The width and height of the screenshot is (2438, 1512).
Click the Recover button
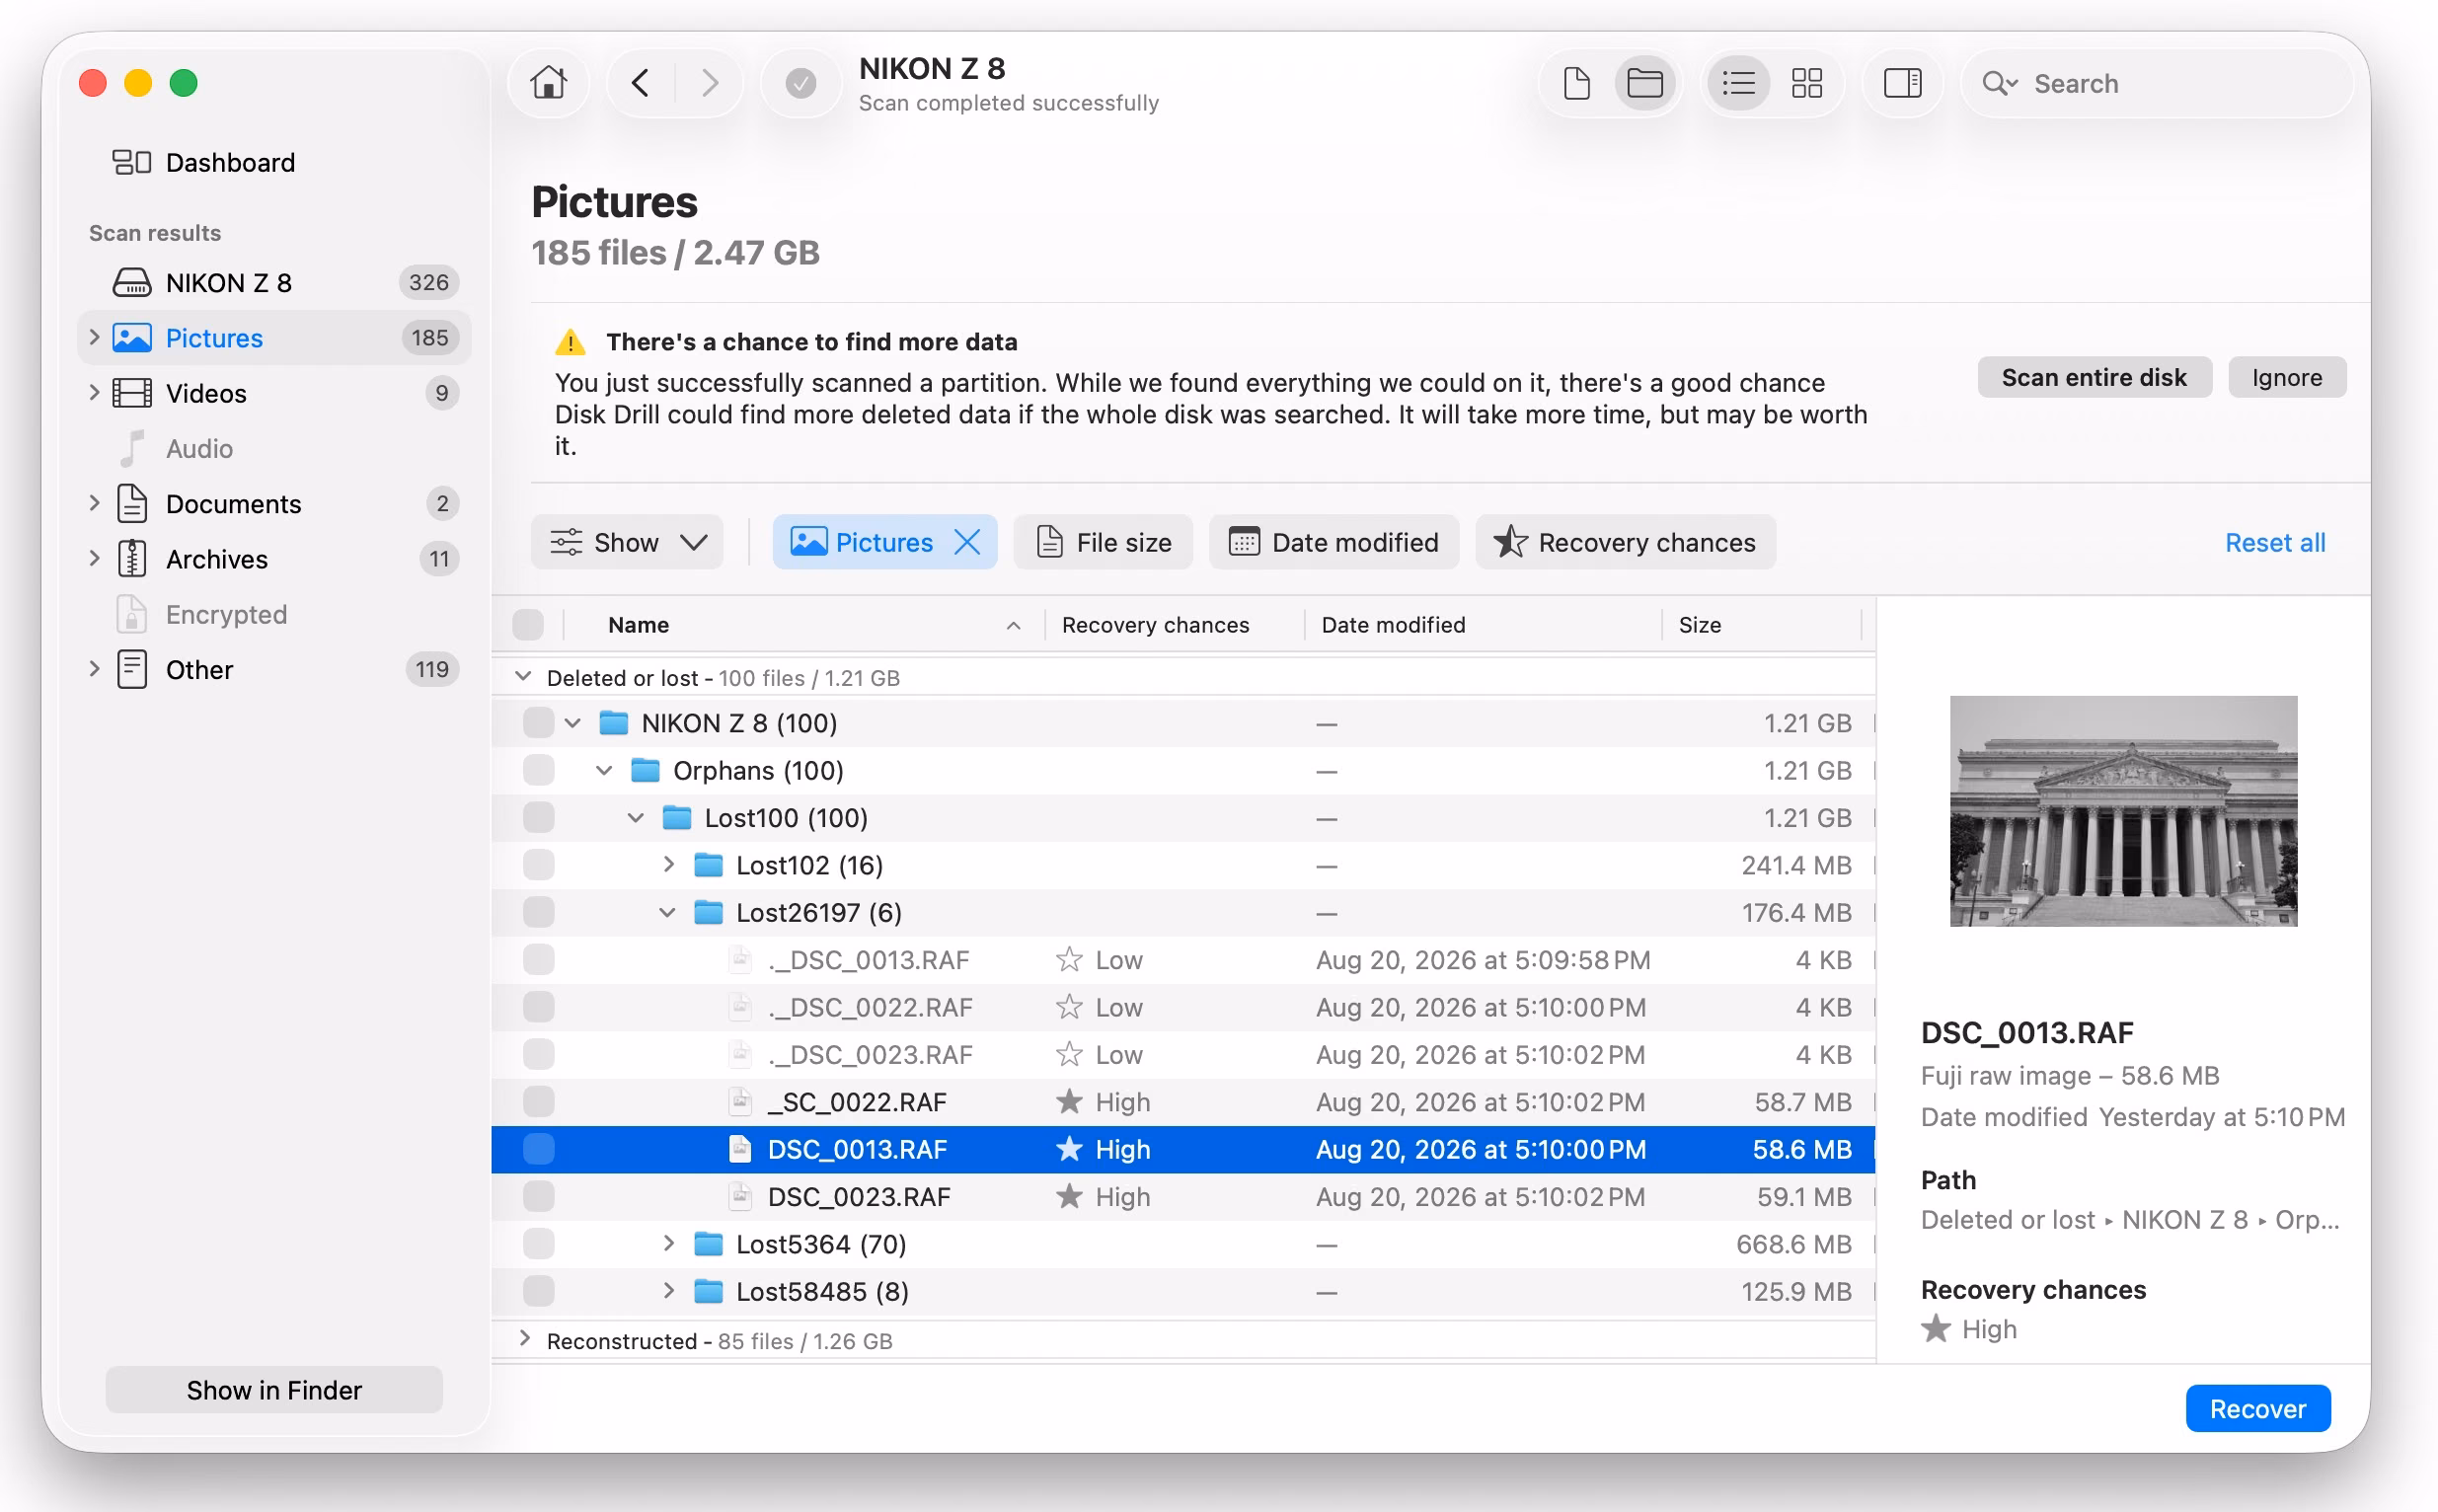pyautogui.click(x=2257, y=1408)
